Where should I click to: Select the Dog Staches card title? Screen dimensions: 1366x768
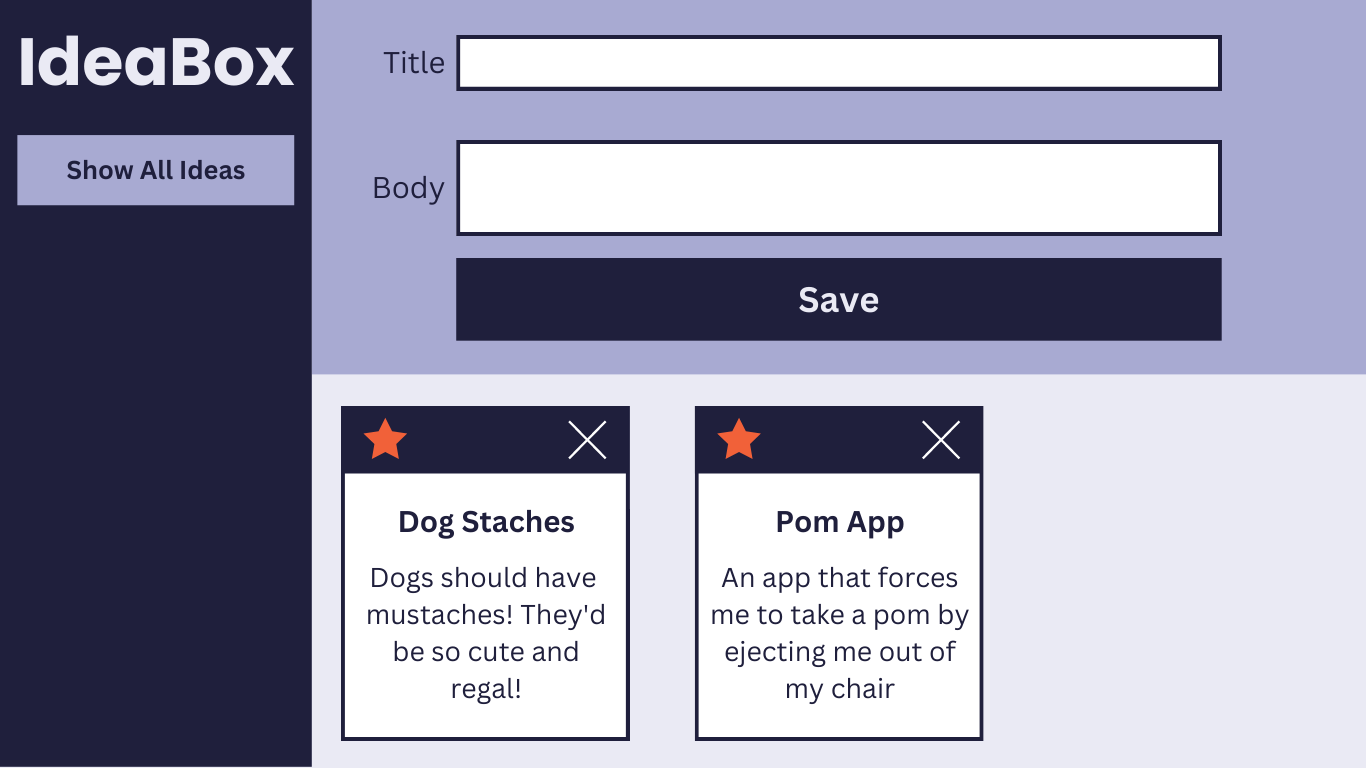pyautogui.click(x=486, y=522)
